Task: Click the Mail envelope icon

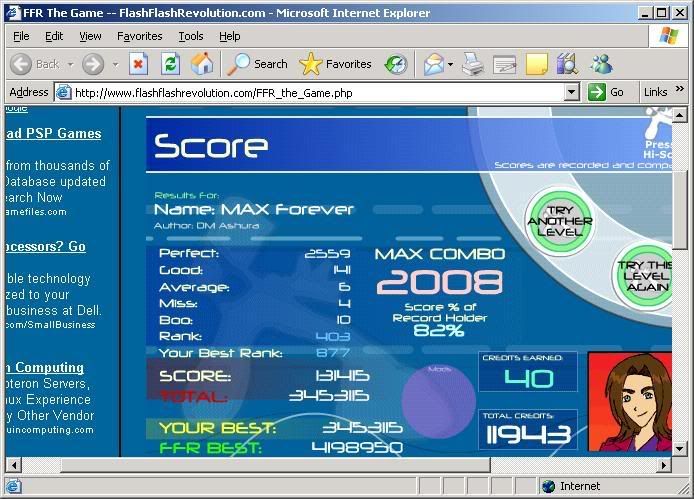Action: pos(433,64)
